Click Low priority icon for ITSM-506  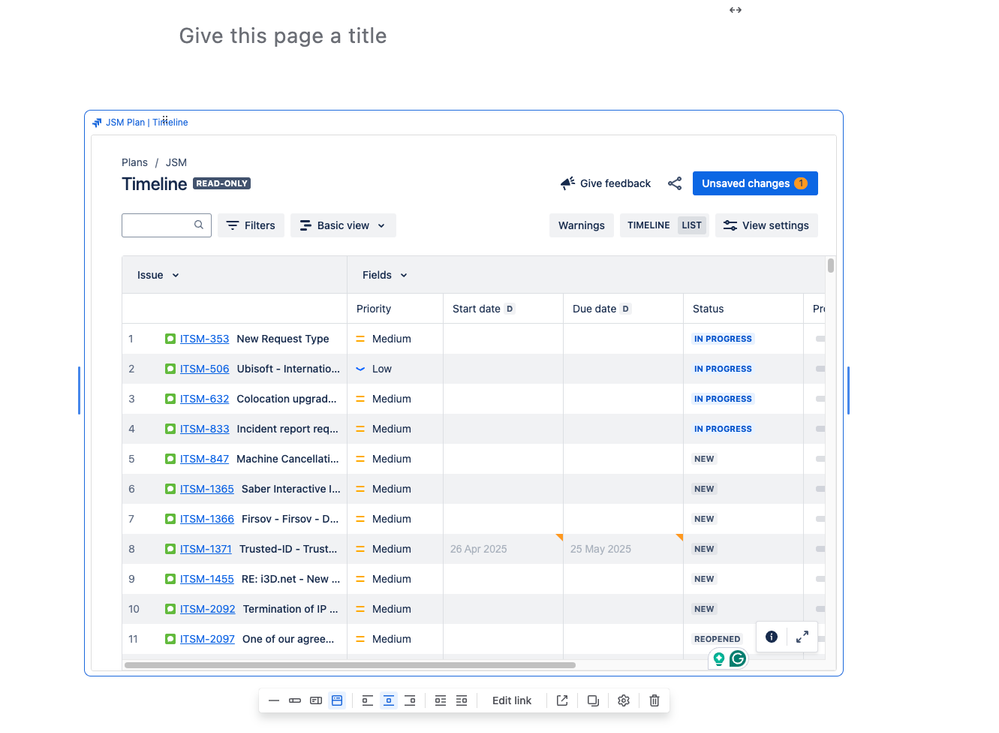[360, 369]
